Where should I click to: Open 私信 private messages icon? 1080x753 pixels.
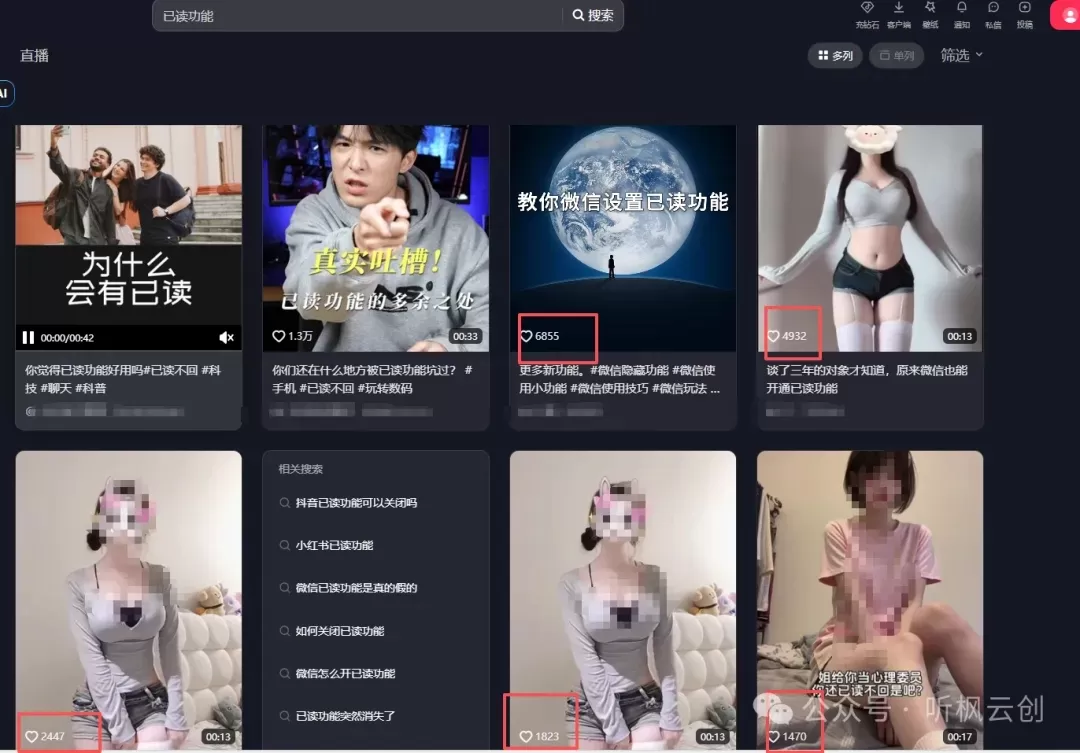tap(993, 9)
